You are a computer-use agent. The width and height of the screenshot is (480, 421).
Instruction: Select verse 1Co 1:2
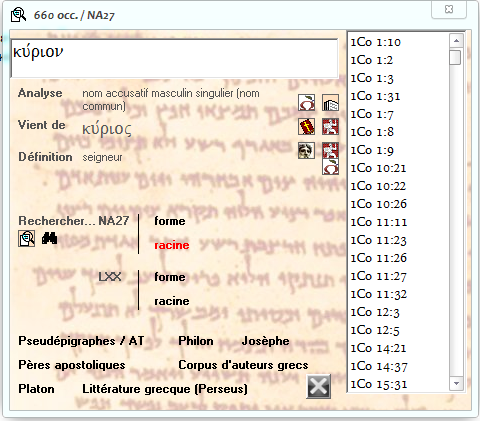(x=372, y=60)
